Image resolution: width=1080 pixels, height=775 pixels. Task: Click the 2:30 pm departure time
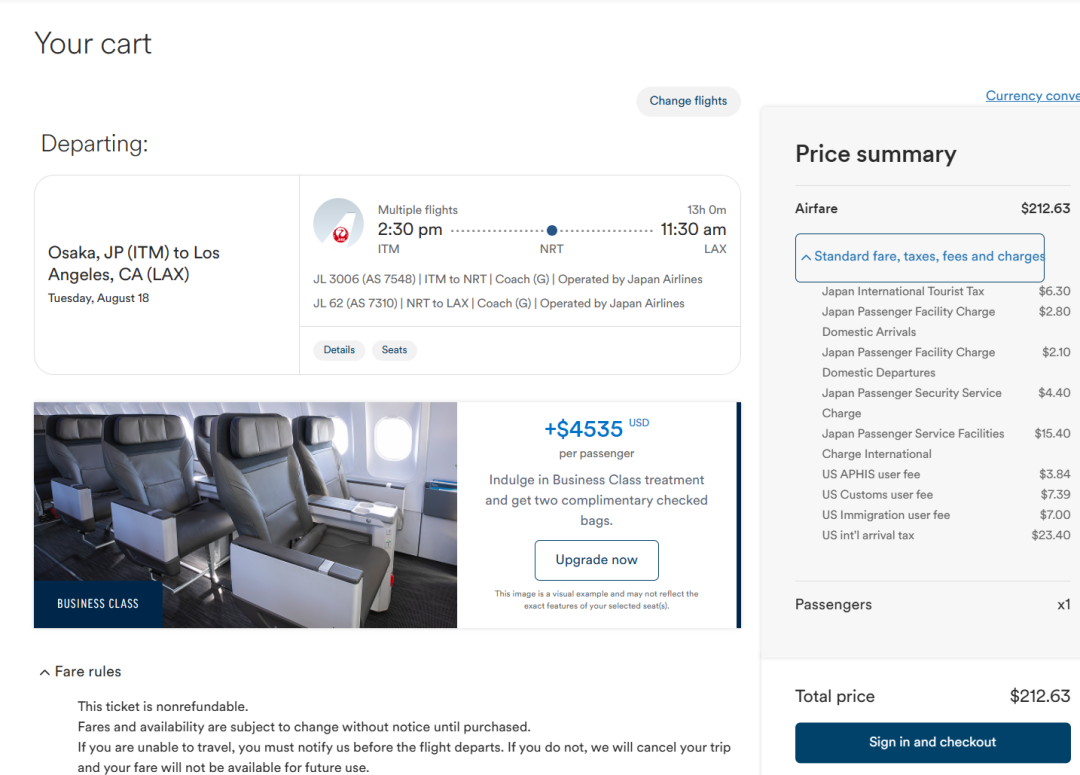click(410, 230)
